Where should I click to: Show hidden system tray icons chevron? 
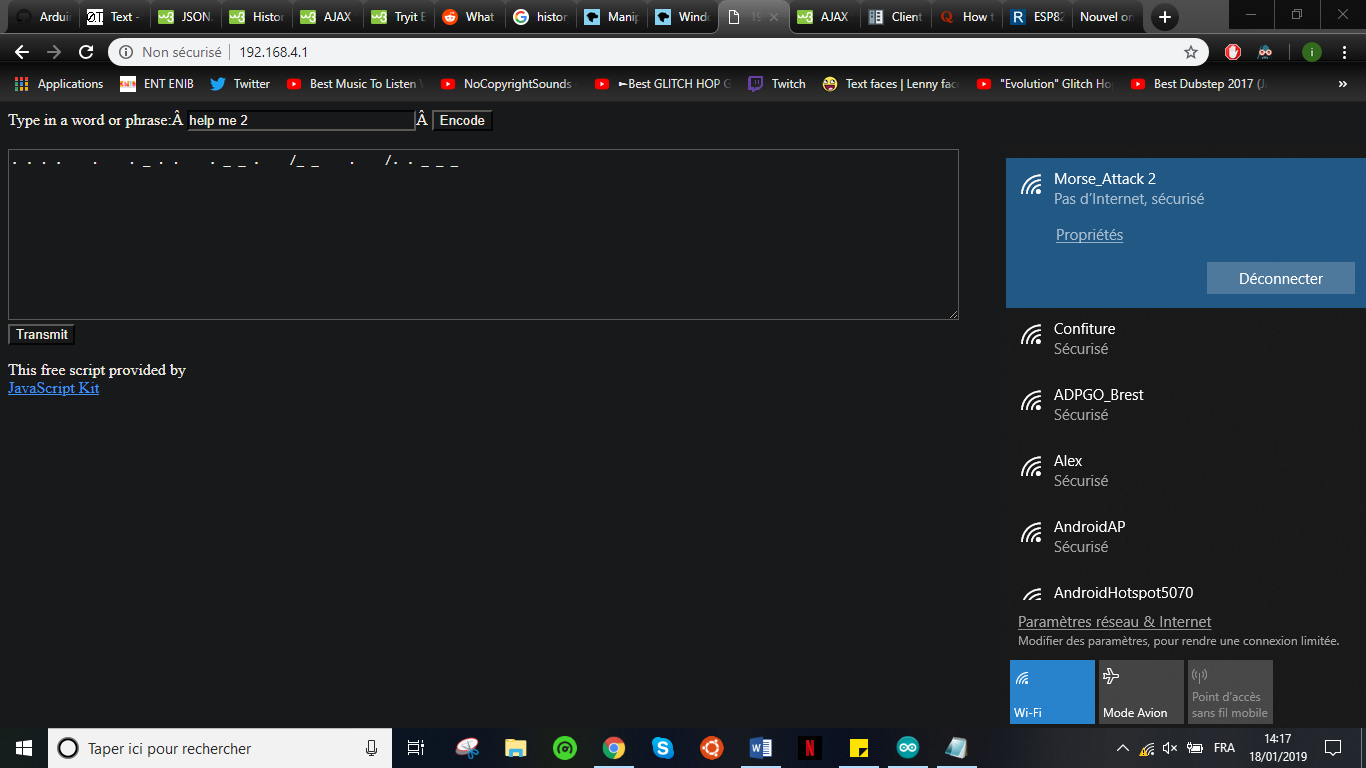click(1123, 748)
